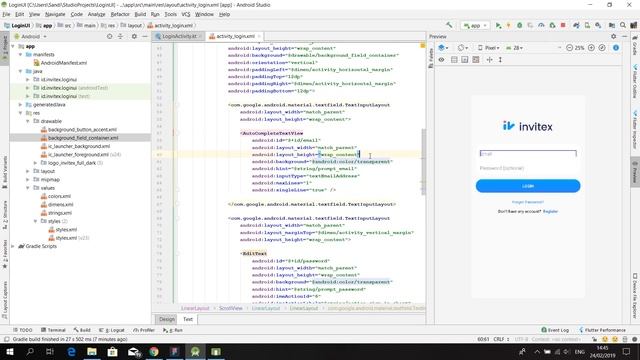Open the Search Everywhere magnifier icon
640x360 pixels.
(623, 25)
